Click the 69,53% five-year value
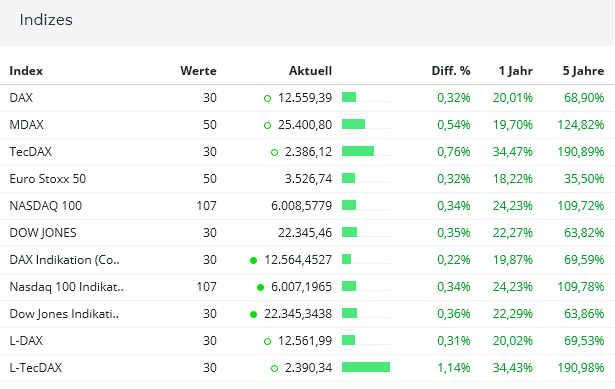Screen dimensions: 615x389 pyautogui.click(x=584, y=341)
